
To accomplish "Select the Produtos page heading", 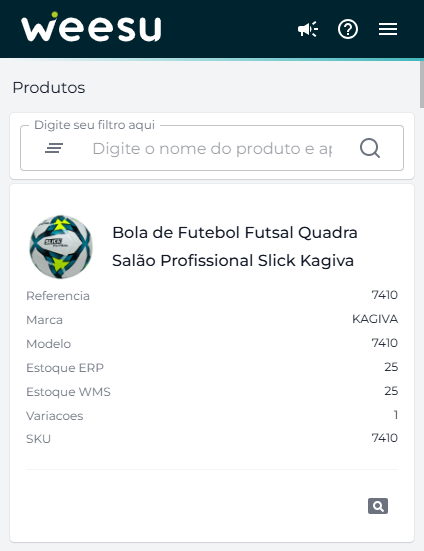I will point(49,87).
